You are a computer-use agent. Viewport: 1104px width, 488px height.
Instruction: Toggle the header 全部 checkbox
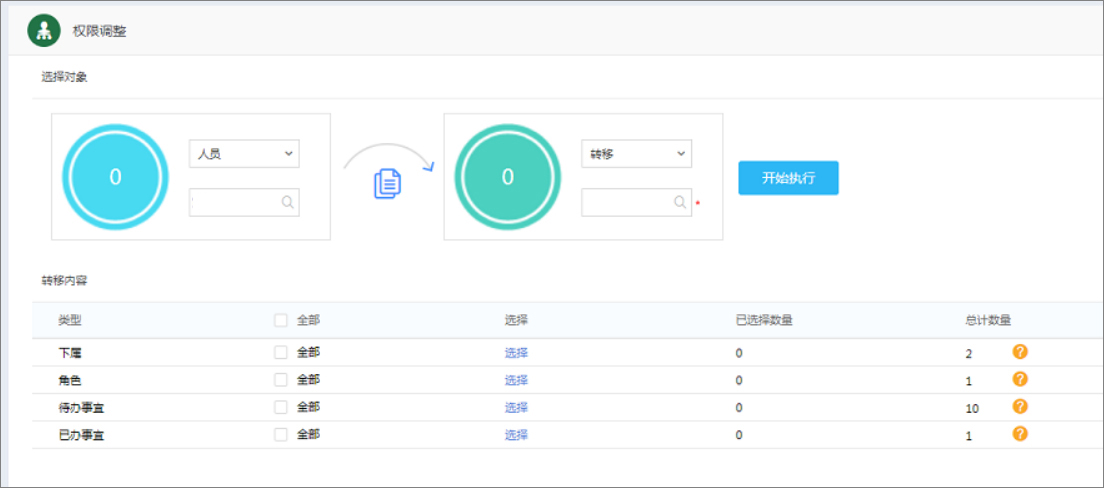tap(281, 320)
